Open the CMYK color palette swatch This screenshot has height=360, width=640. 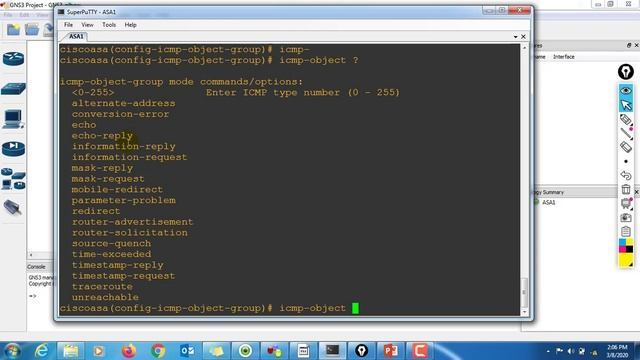[x=626, y=246]
